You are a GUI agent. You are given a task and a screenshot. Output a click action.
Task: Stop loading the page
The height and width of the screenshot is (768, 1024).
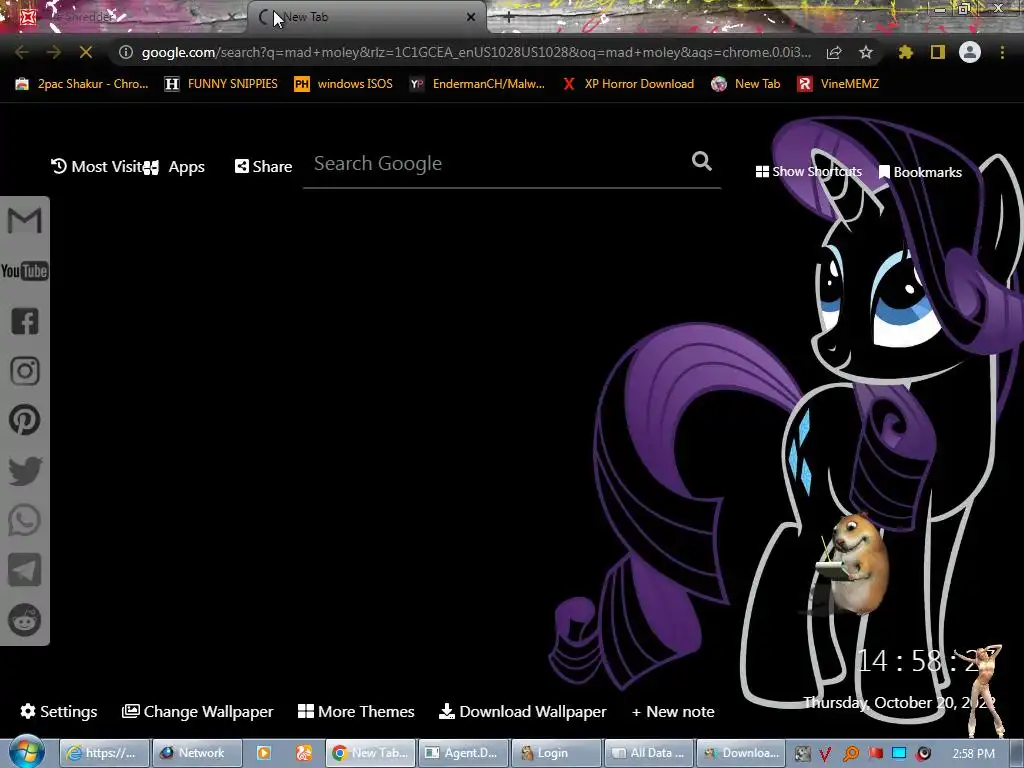click(86, 52)
